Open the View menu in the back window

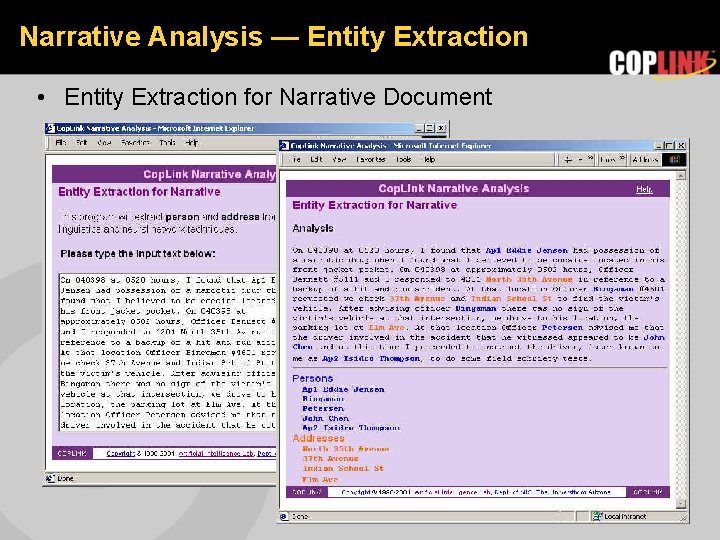(x=105, y=143)
